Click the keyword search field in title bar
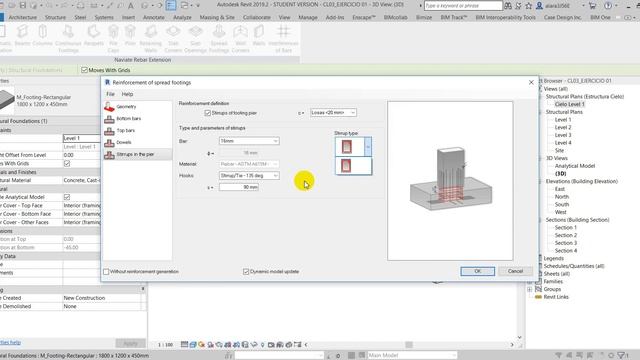The image size is (640, 360). pyautogui.click(x=463, y=6)
